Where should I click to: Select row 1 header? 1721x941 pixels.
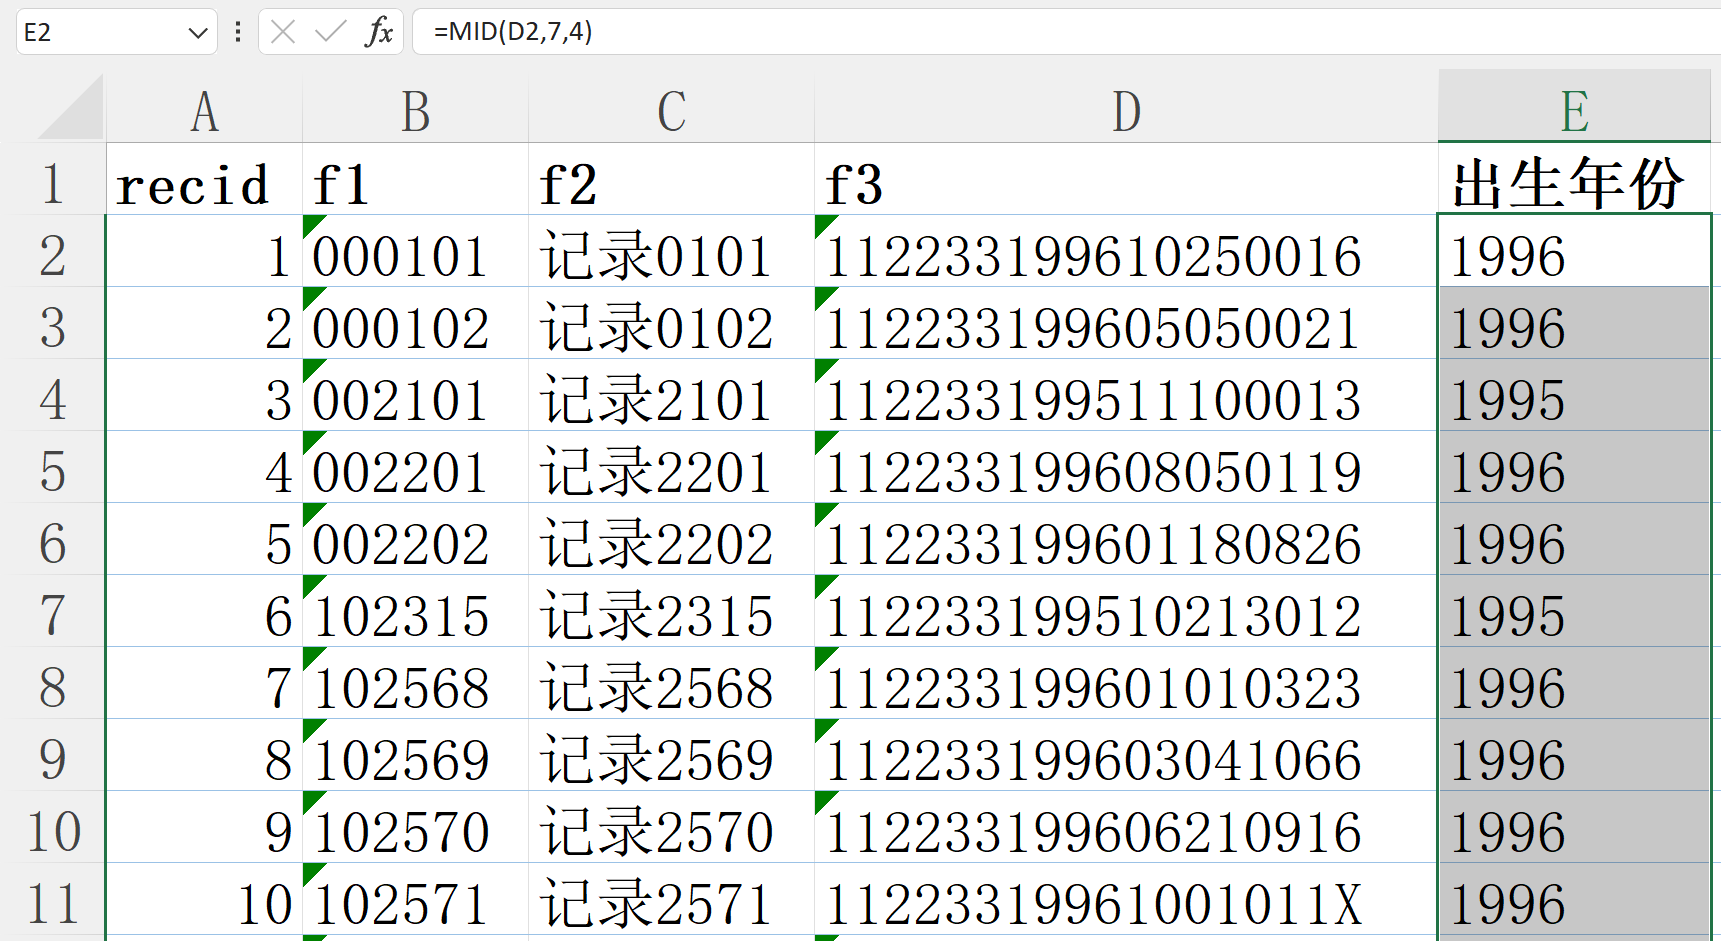52,184
